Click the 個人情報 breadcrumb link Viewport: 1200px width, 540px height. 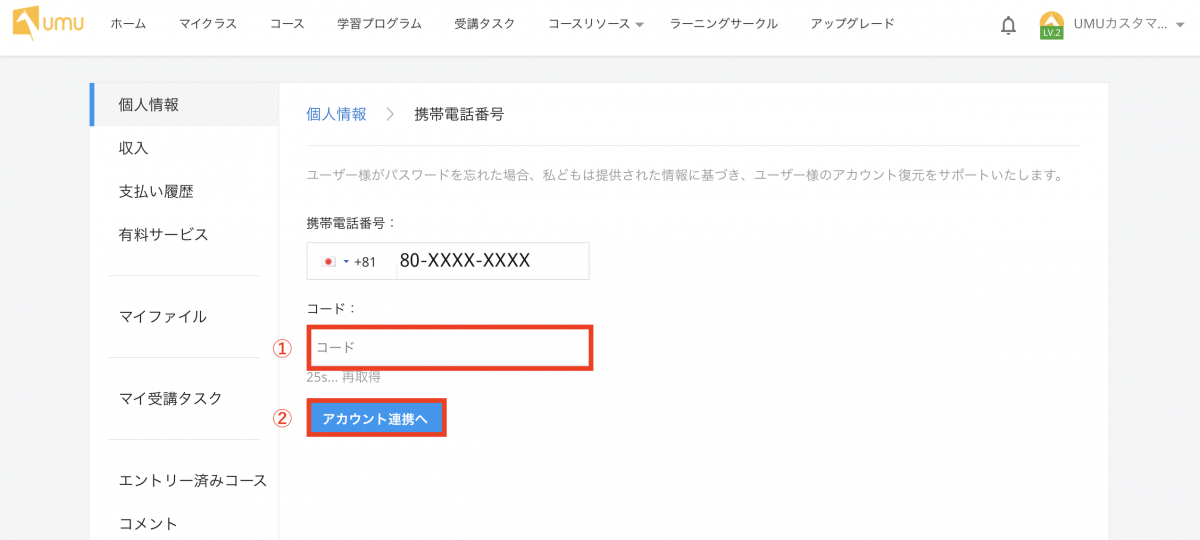336,114
